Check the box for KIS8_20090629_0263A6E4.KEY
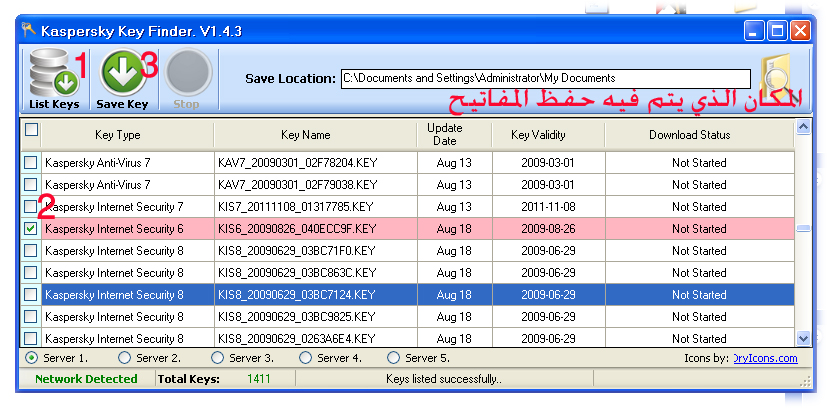827x408 pixels. coord(31,338)
